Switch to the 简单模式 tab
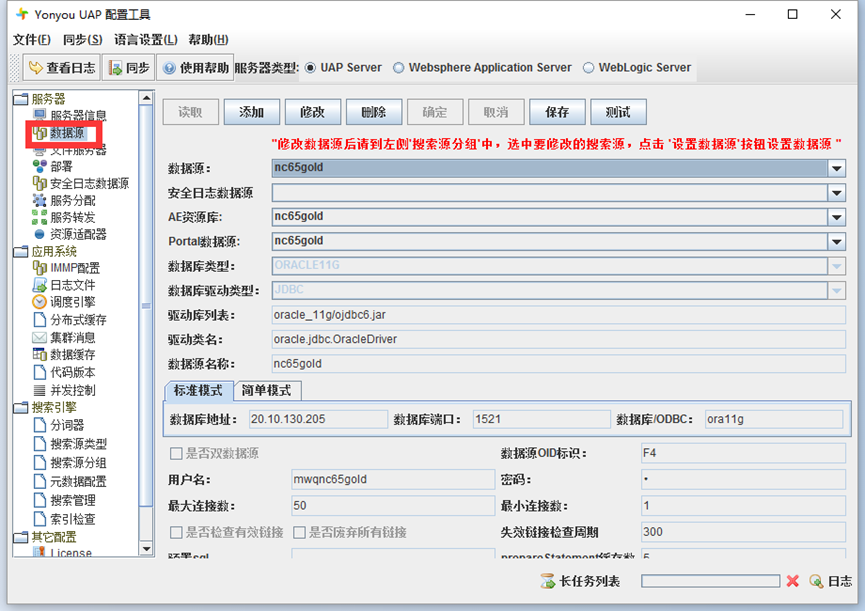Image resolution: width=865 pixels, height=611 pixels. click(267, 390)
